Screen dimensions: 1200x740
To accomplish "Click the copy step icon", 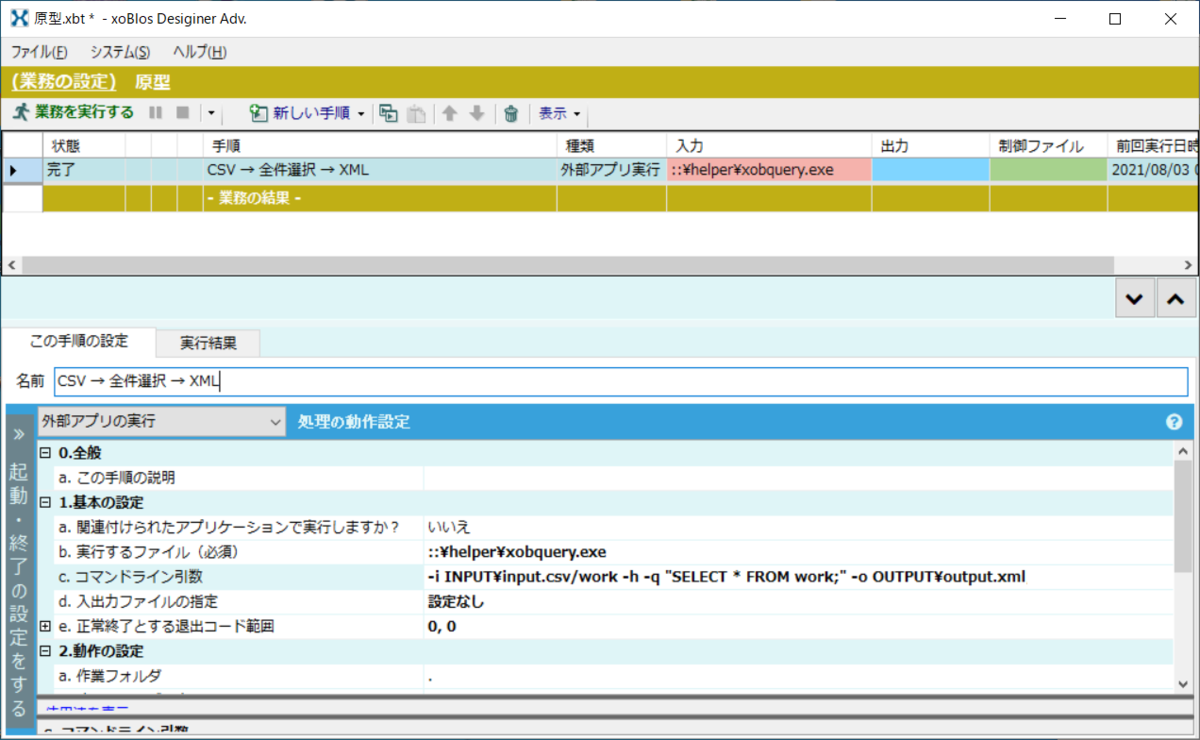I will [x=388, y=113].
